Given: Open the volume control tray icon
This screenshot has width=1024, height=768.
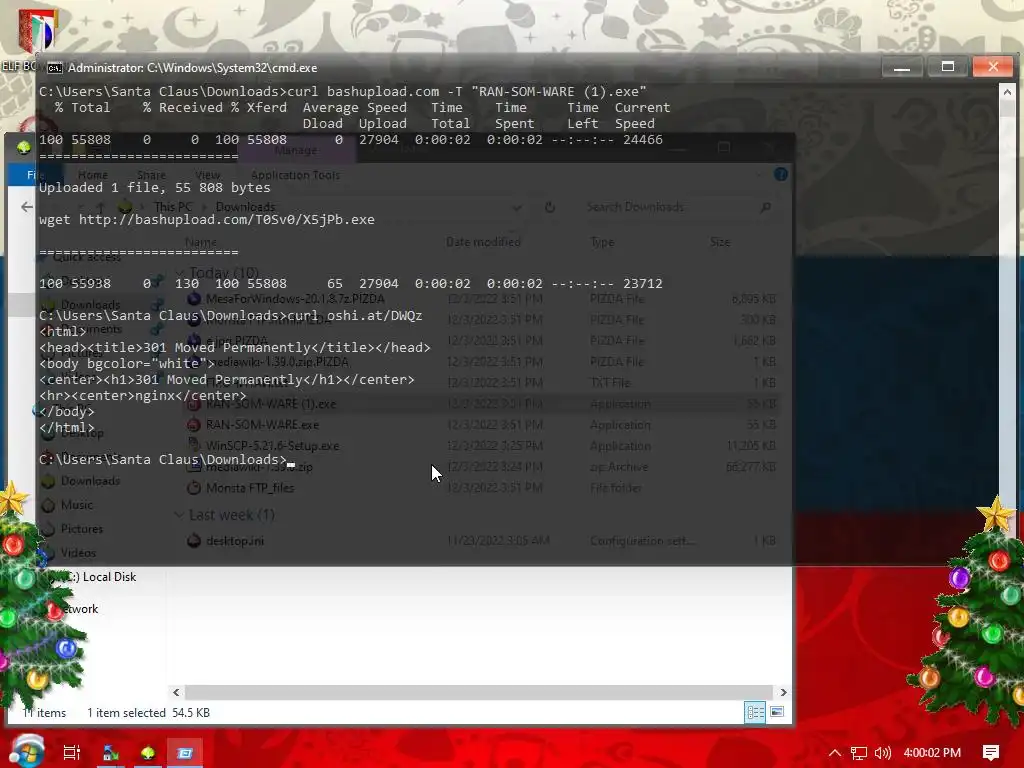Looking at the screenshot, I should (882, 753).
